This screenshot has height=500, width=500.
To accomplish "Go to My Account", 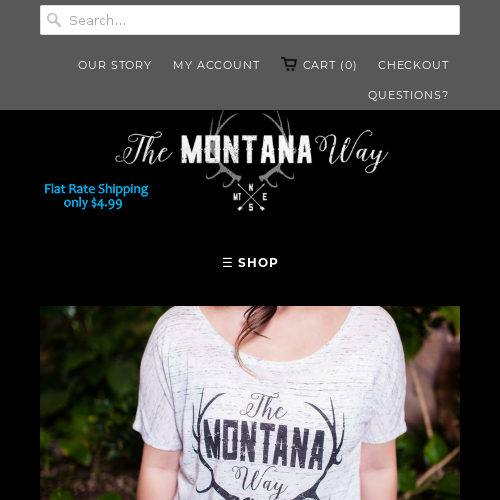I will tap(216, 65).
